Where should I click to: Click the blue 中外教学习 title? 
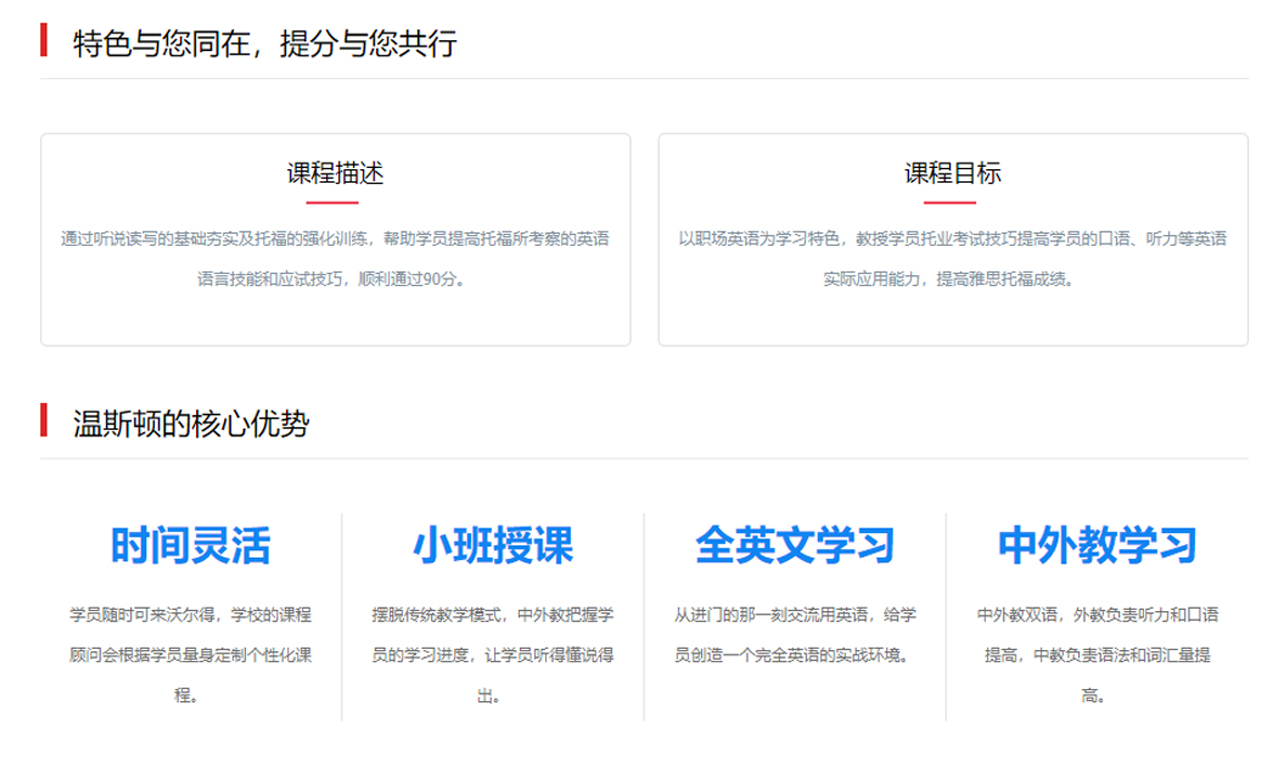(x=1097, y=546)
